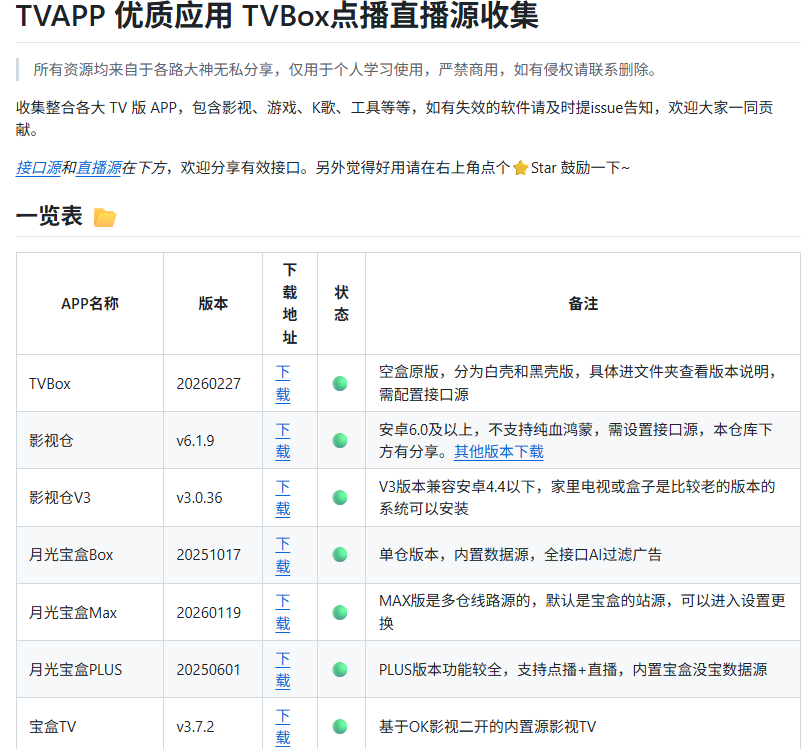Screen dimensions: 804x749
Task: Click the green status dot for 影视仓V3
Action: 340,497
